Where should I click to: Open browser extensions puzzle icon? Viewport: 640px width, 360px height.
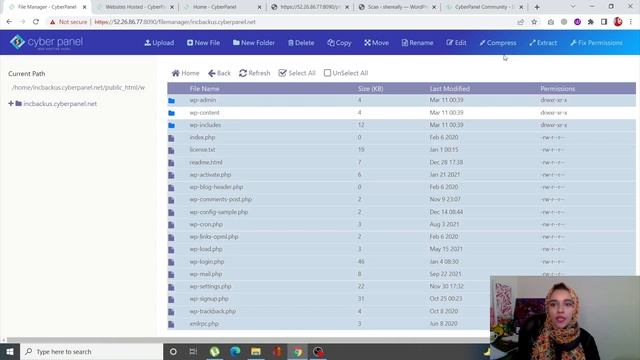[591, 22]
